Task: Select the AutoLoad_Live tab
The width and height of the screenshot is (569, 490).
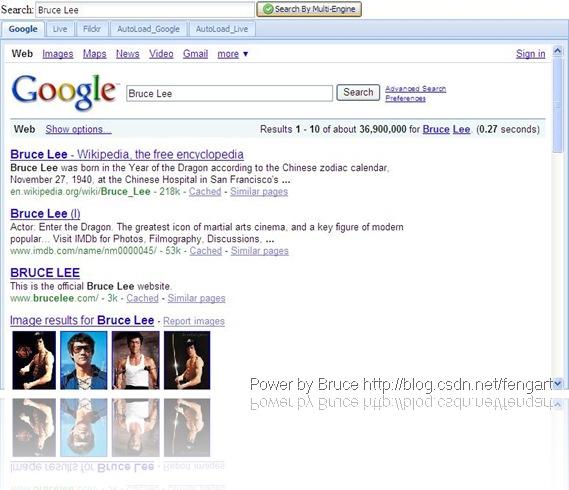Action: coord(222,29)
